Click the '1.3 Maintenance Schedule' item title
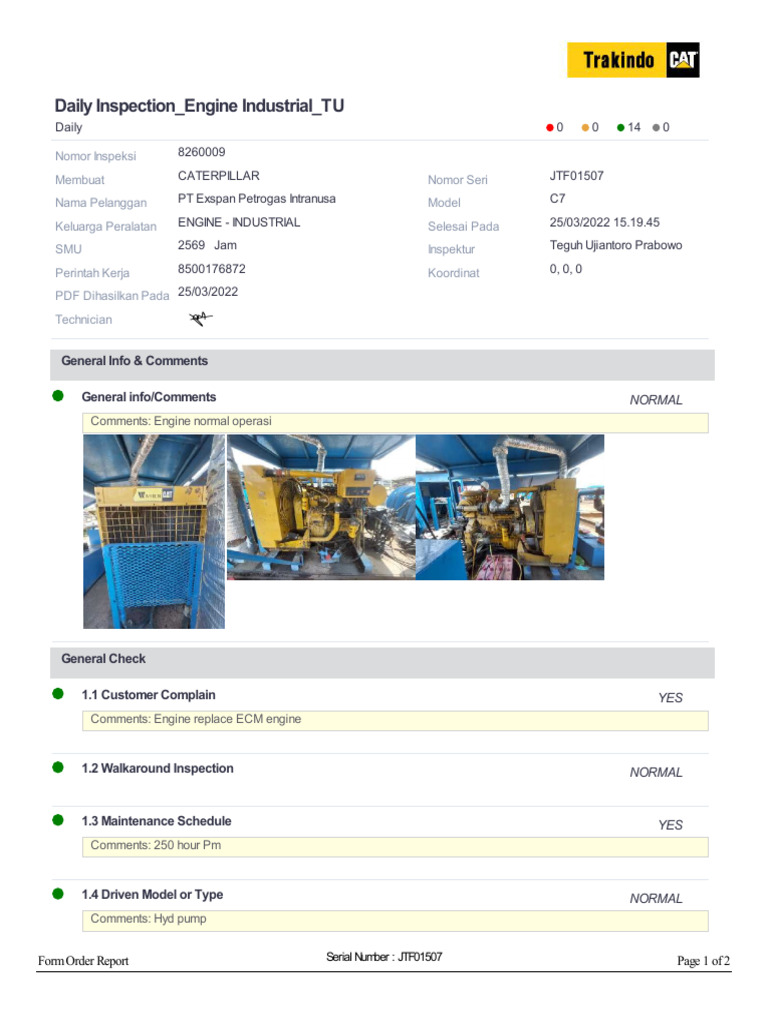Viewport: 768px width, 1024px height. [156, 821]
